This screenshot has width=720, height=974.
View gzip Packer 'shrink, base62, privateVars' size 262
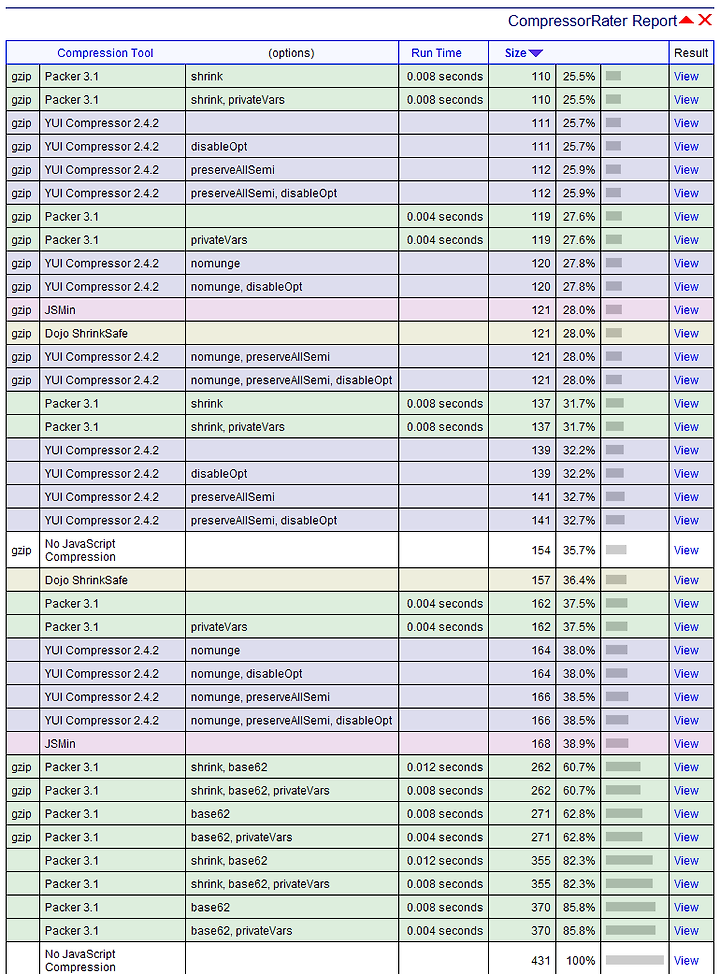point(686,791)
